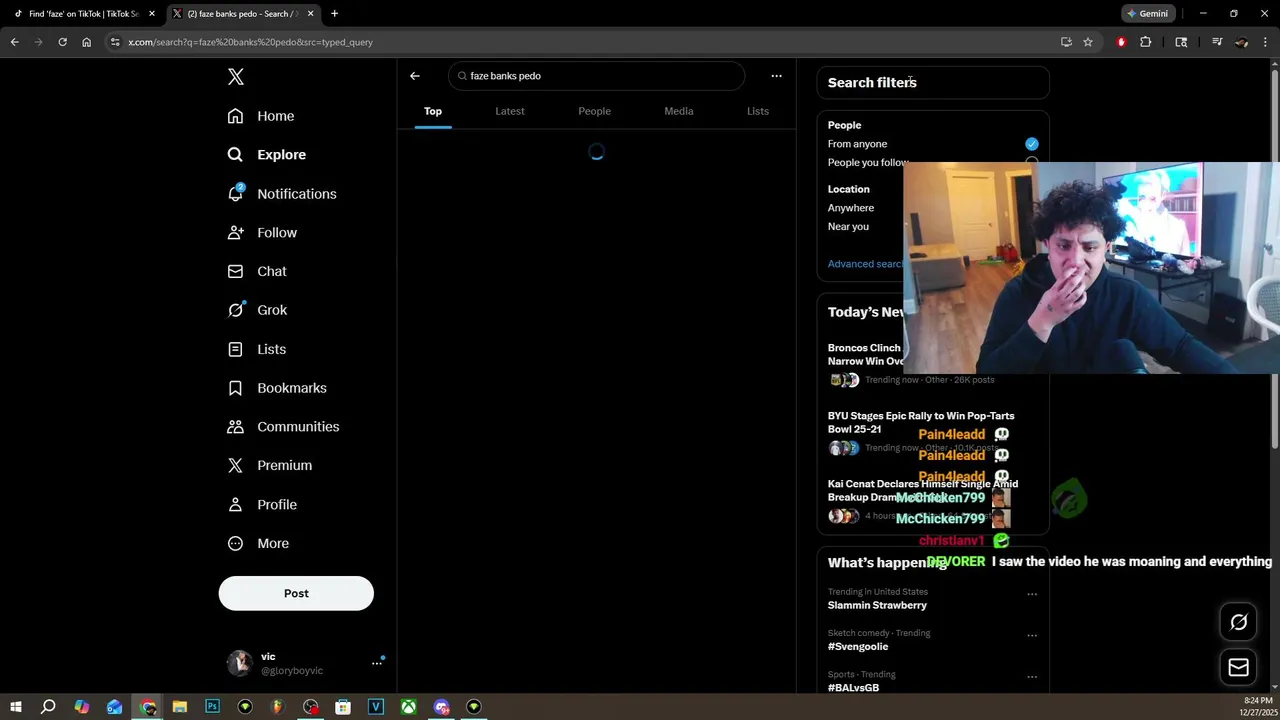Open Advanced search link
Screen dimensions: 1280x720
865,264
